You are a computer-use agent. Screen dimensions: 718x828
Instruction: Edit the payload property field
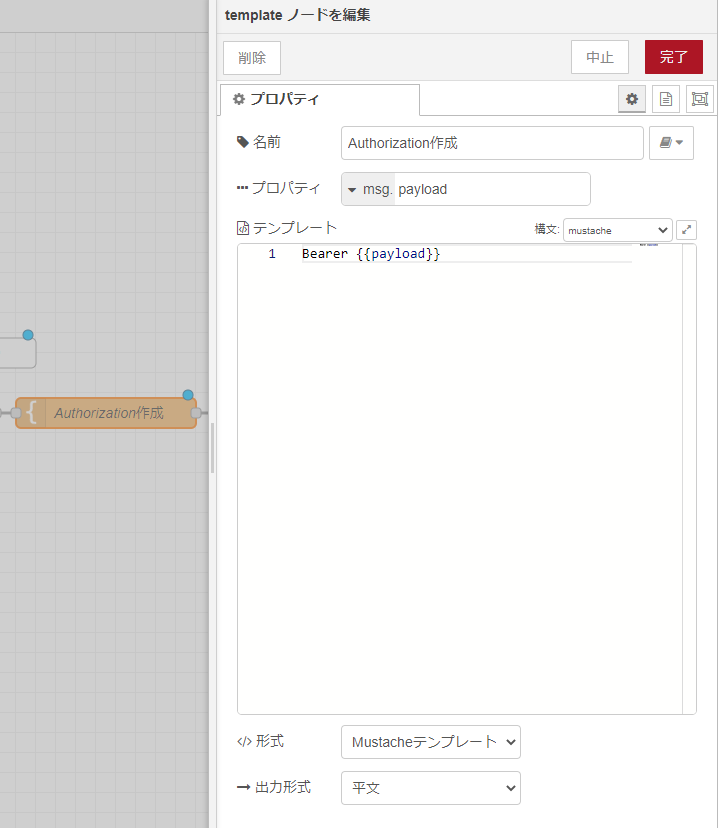[x=492, y=189]
